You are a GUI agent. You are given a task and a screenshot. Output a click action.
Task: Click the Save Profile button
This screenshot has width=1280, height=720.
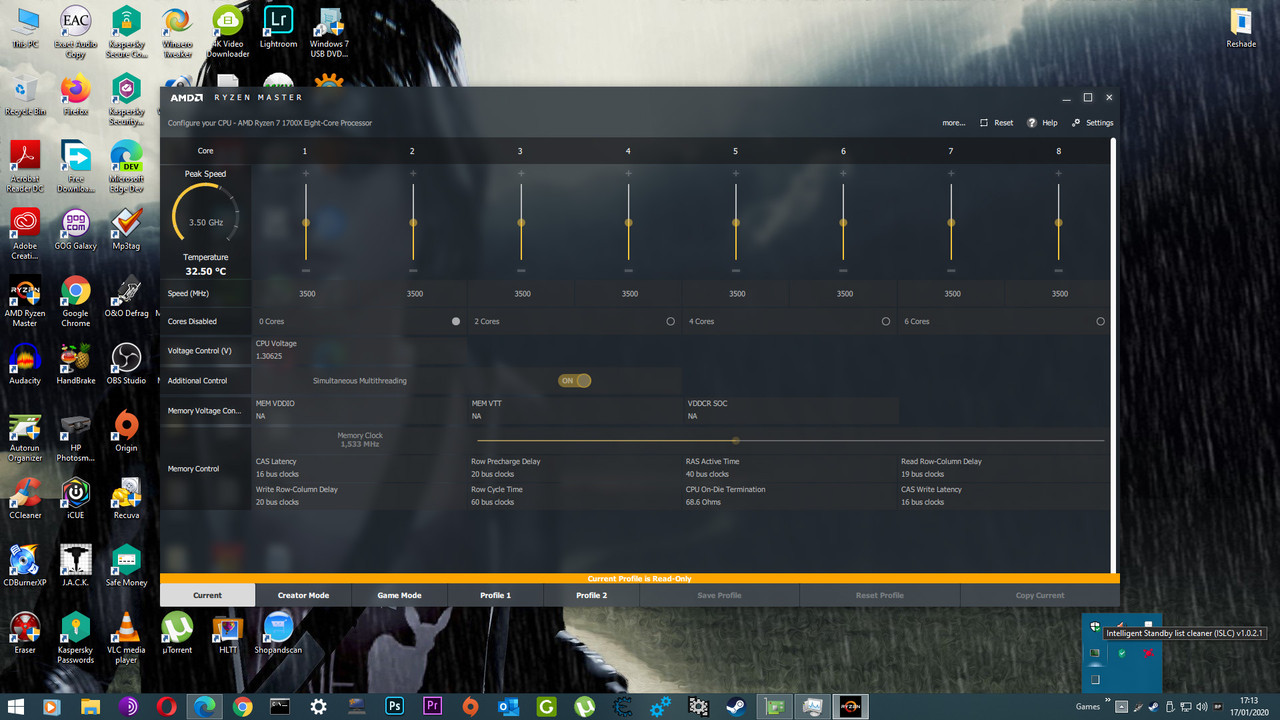pyautogui.click(x=719, y=595)
